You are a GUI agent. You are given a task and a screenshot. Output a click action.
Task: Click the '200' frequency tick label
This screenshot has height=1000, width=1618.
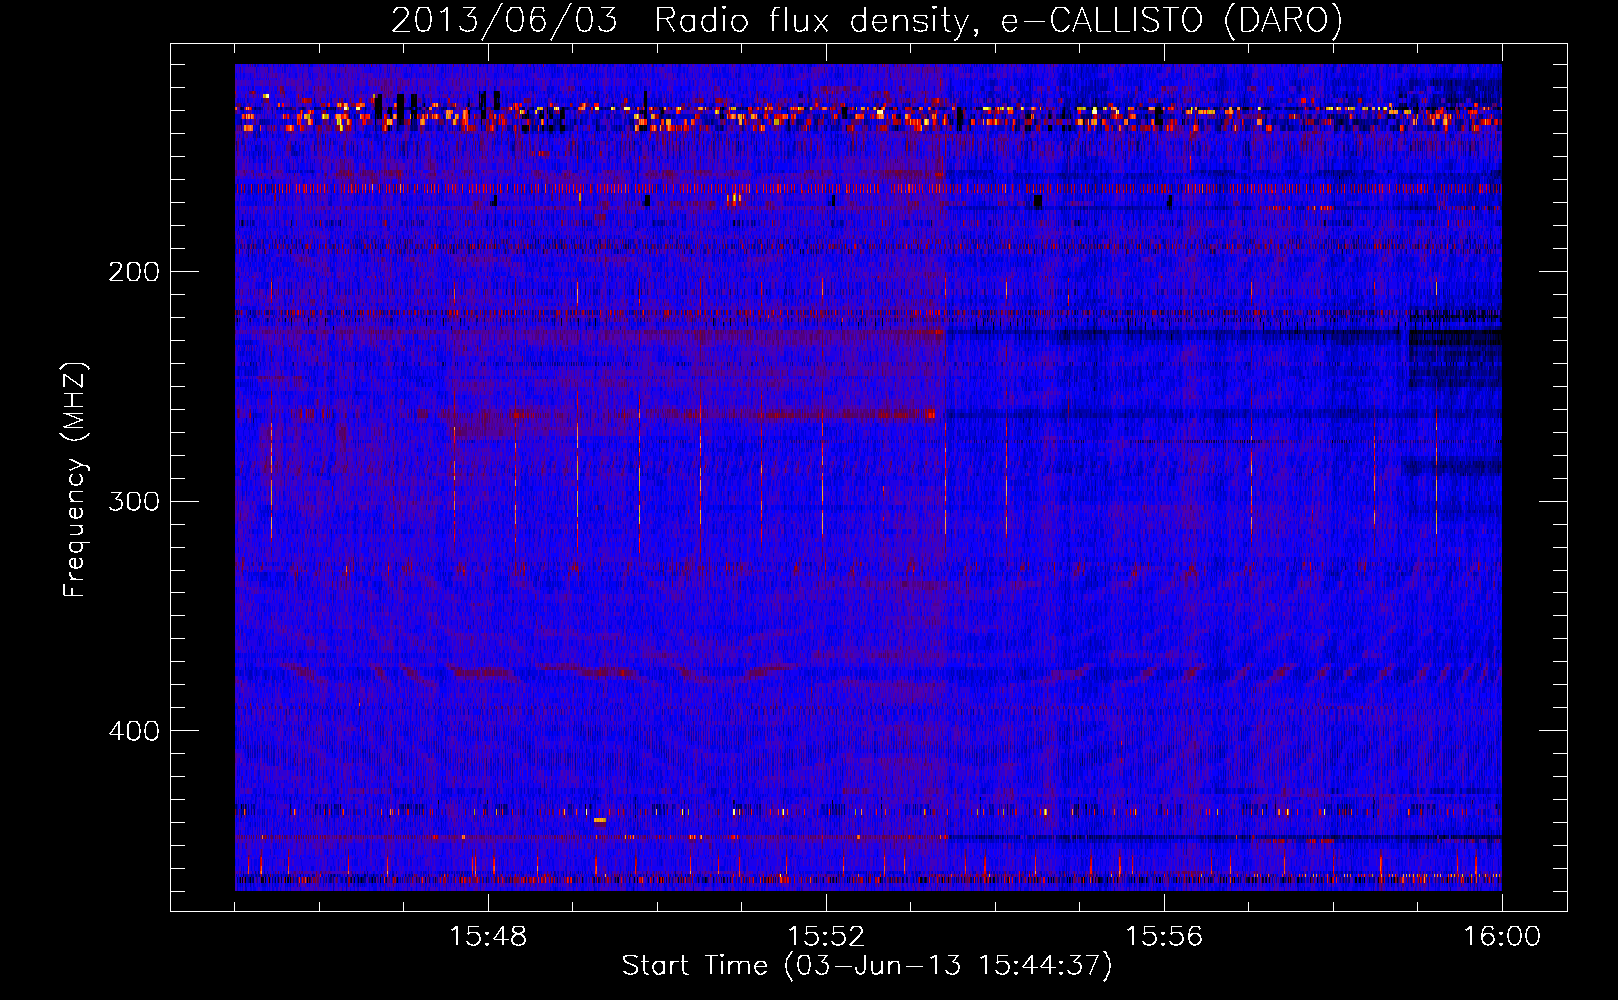click(x=134, y=272)
